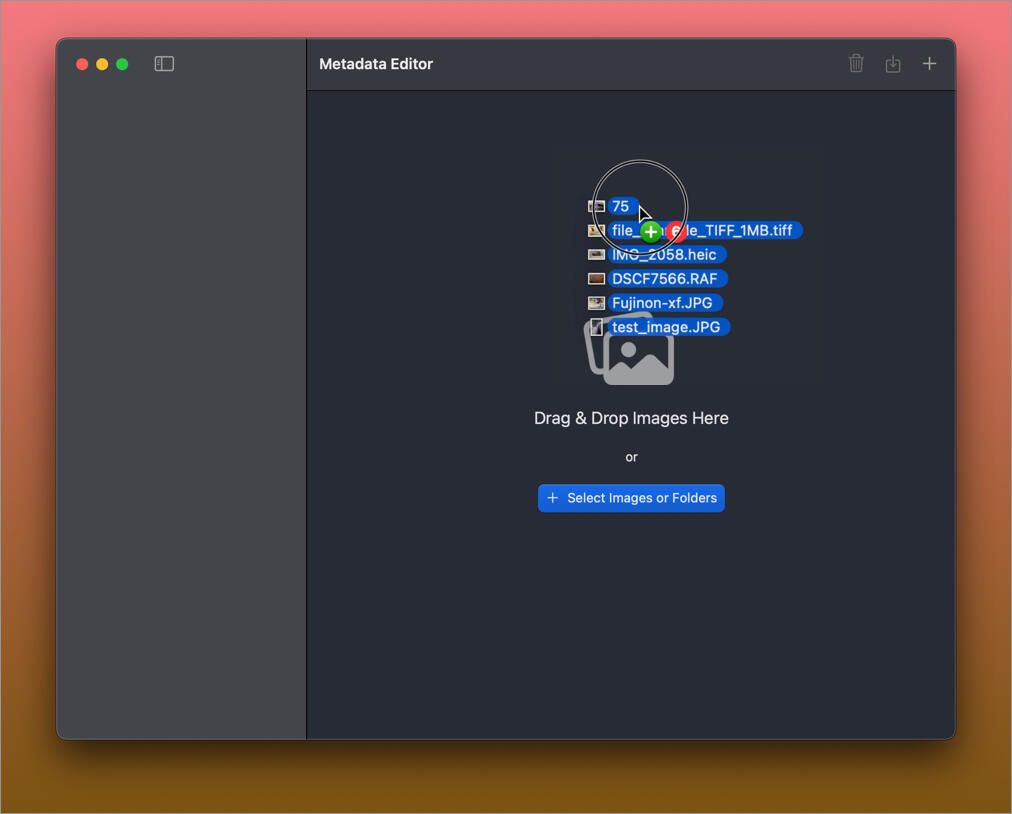This screenshot has height=814, width=1012.
Task: Click the Drag & Drop Images Here text
Action: (x=631, y=418)
